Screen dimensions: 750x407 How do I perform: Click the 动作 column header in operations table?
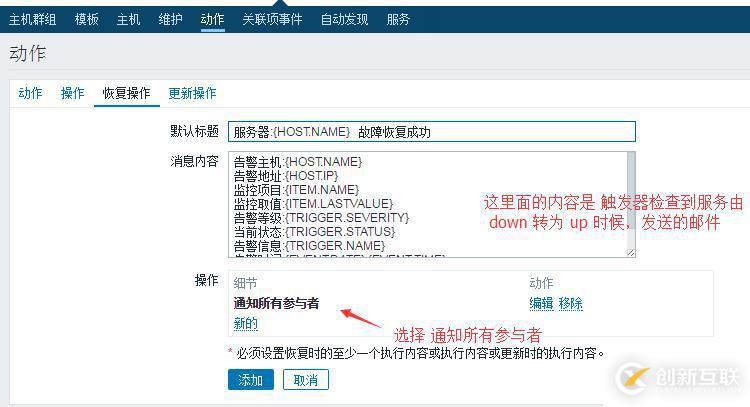coord(541,283)
